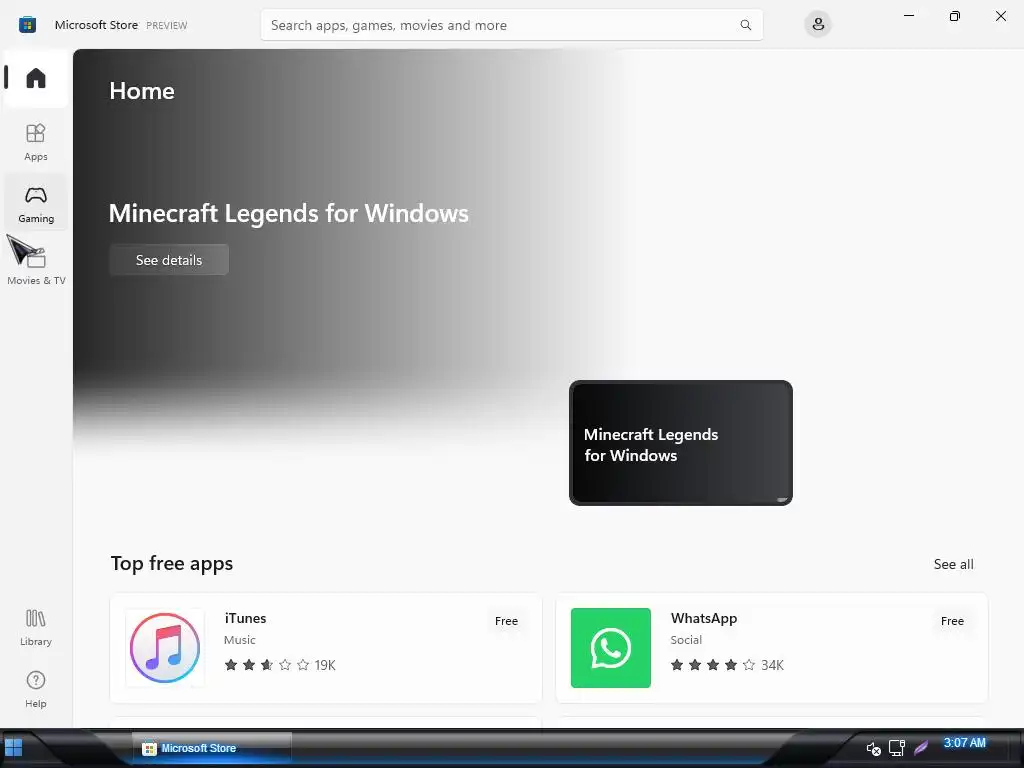Click the Top free apps heading
This screenshot has height=768, width=1024.
pyautogui.click(x=172, y=564)
